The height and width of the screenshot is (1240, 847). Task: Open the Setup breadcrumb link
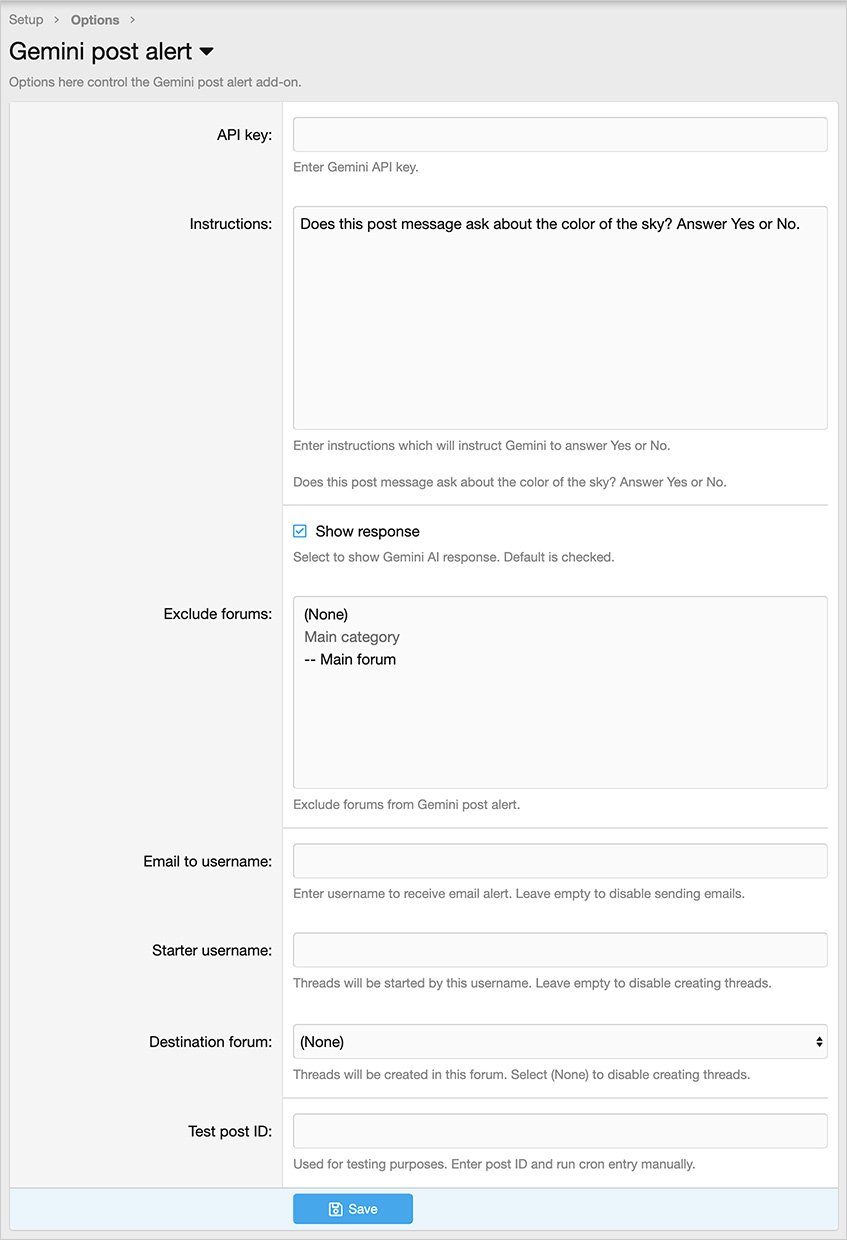point(26,20)
